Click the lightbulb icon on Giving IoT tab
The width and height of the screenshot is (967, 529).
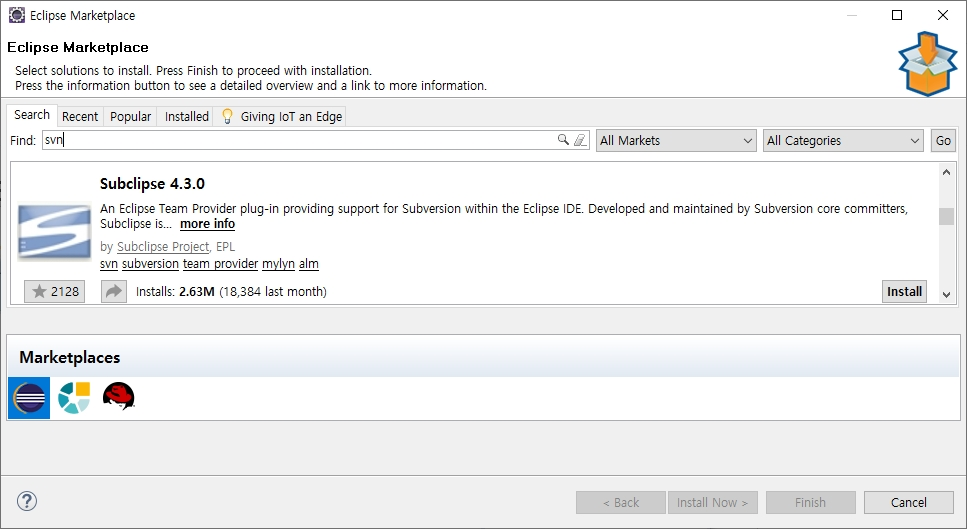tap(227, 116)
